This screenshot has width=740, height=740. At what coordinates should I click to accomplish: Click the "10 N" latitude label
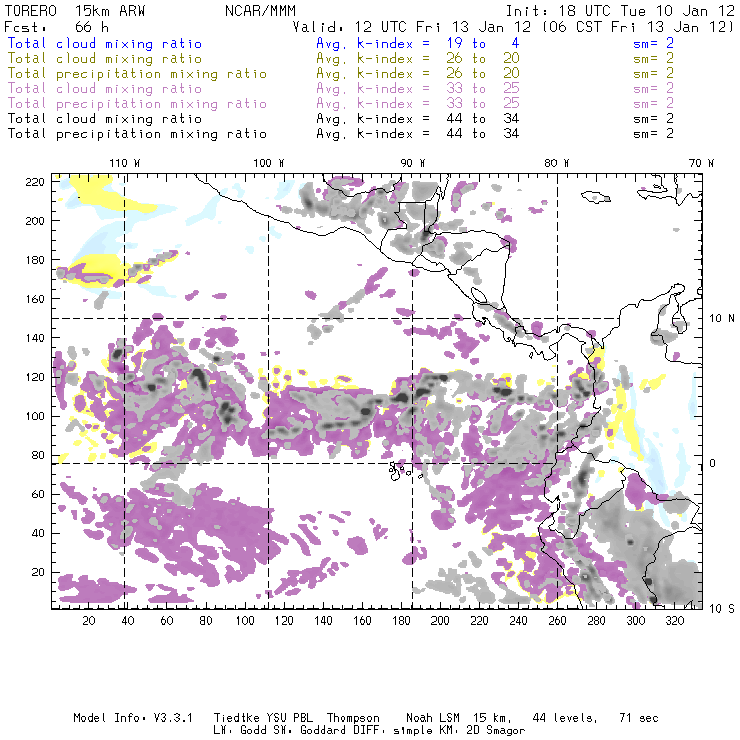722,319
